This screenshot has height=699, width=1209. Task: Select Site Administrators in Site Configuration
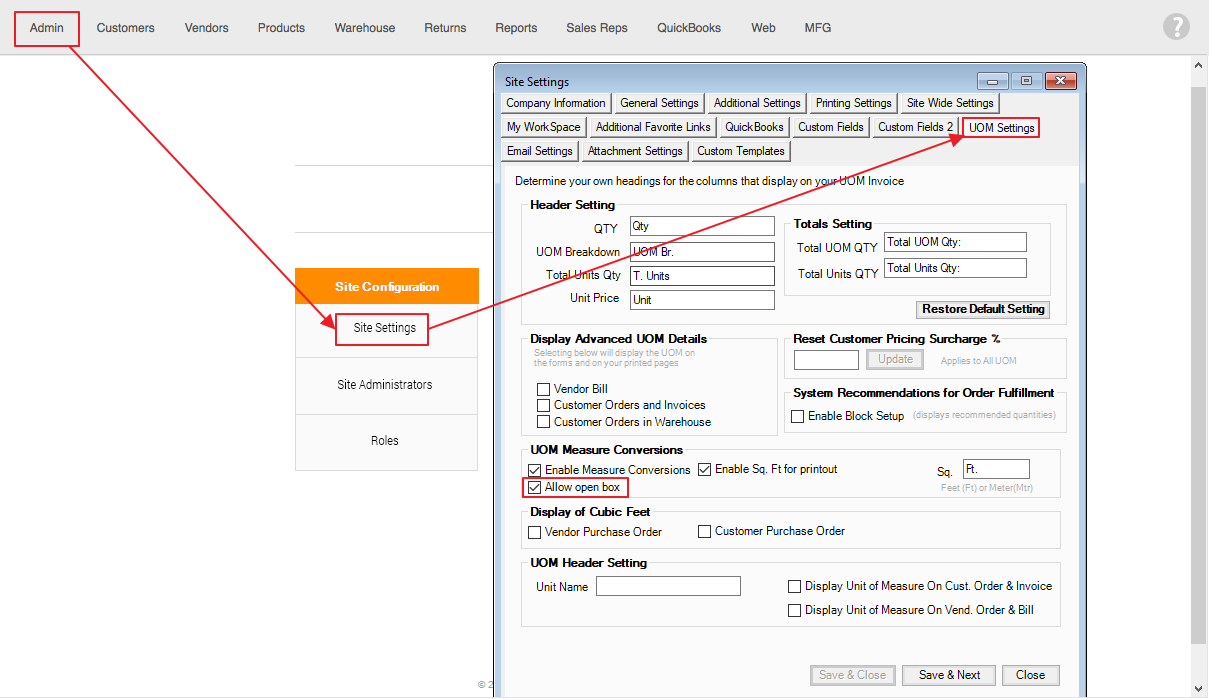[385, 385]
